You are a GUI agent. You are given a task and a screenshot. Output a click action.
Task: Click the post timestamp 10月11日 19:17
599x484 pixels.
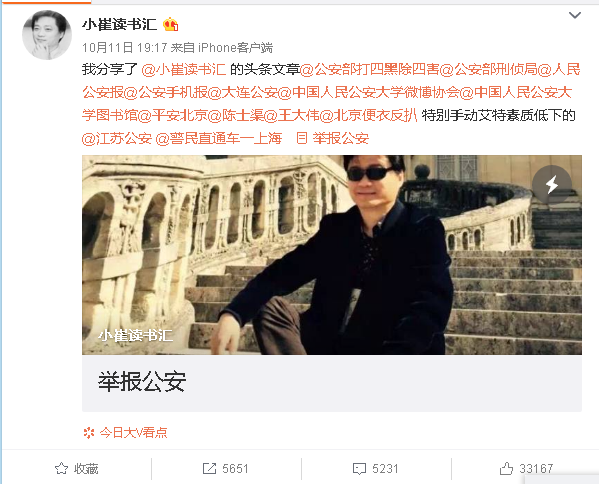[x=125, y=48]
